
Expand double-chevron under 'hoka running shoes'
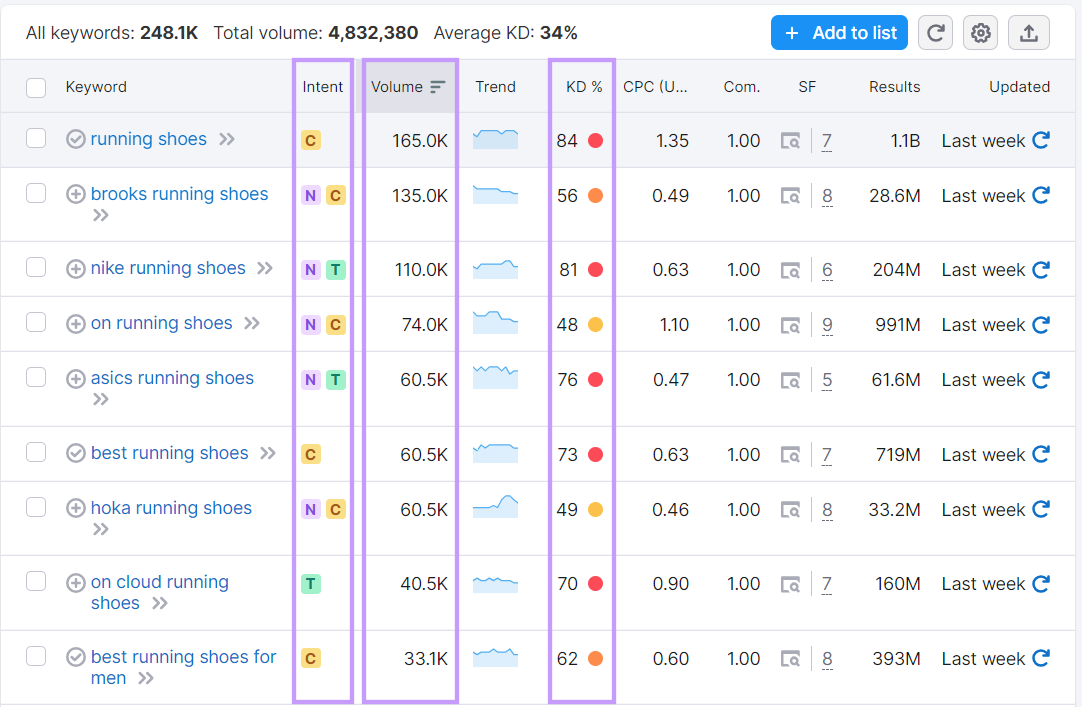[101, 529]
